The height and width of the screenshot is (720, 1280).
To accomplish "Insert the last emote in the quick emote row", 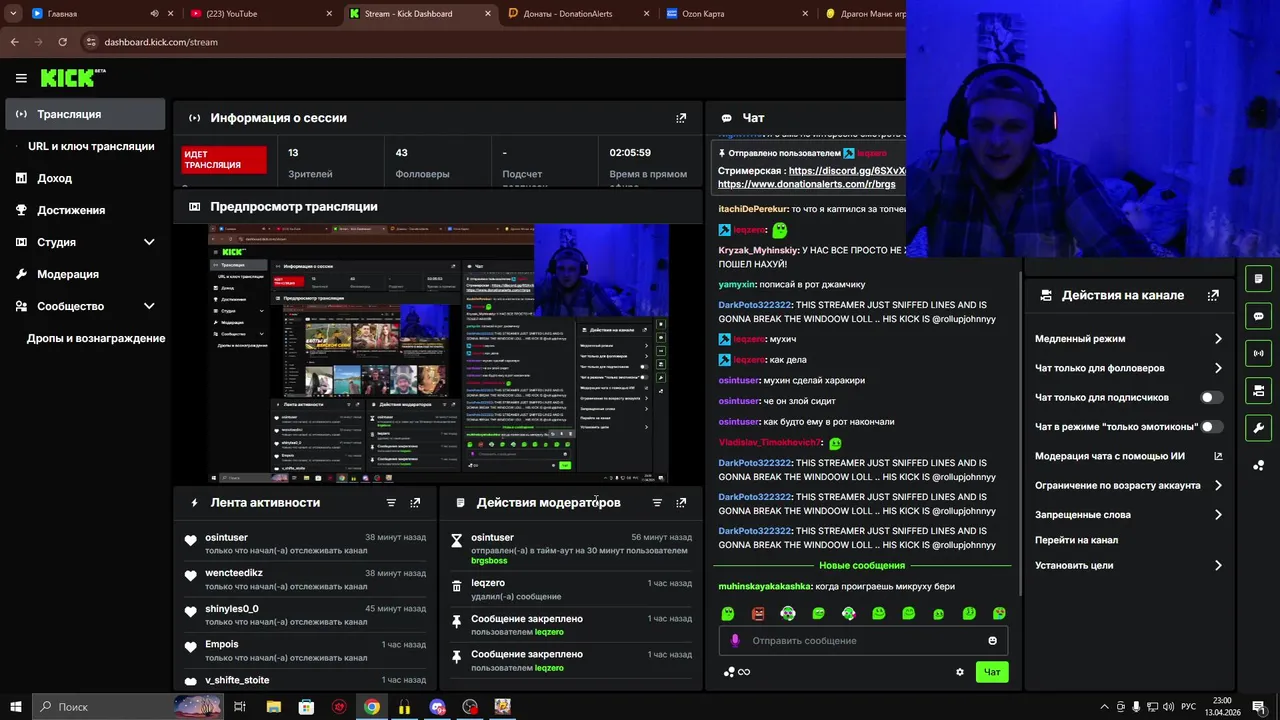I will point(999,614).
